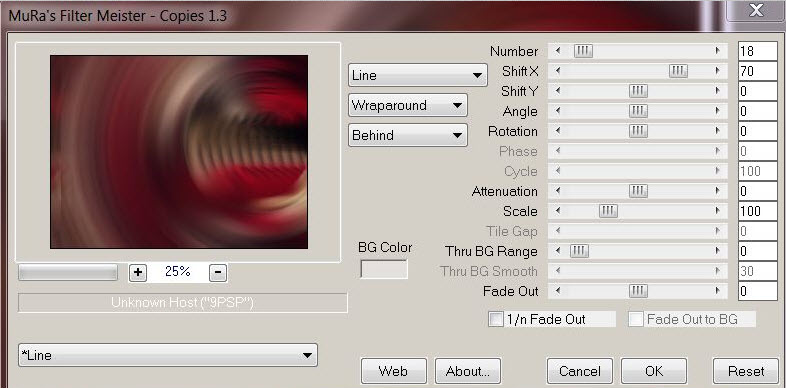Click the Shift X slider thumb

point(678,71)
